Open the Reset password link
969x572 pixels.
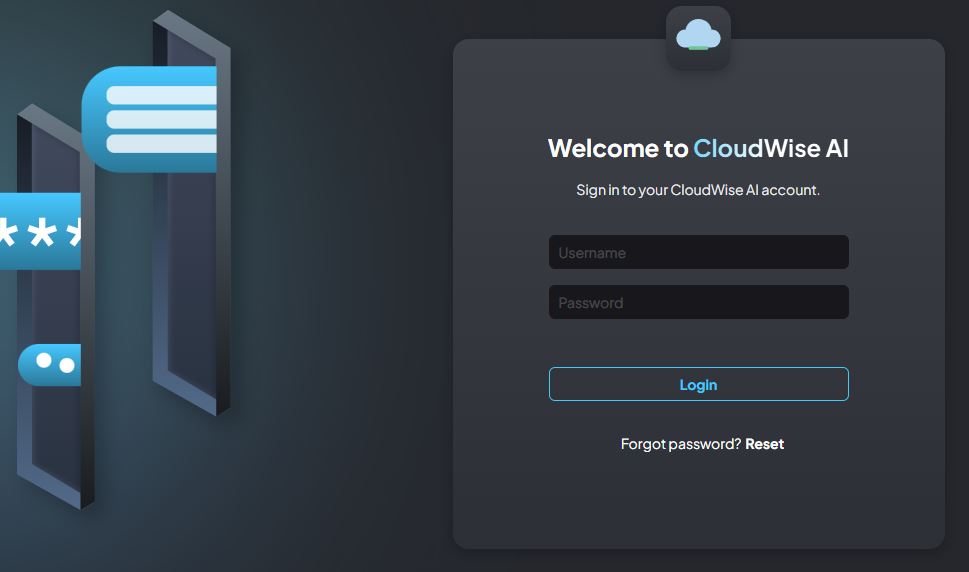point(764,444)
